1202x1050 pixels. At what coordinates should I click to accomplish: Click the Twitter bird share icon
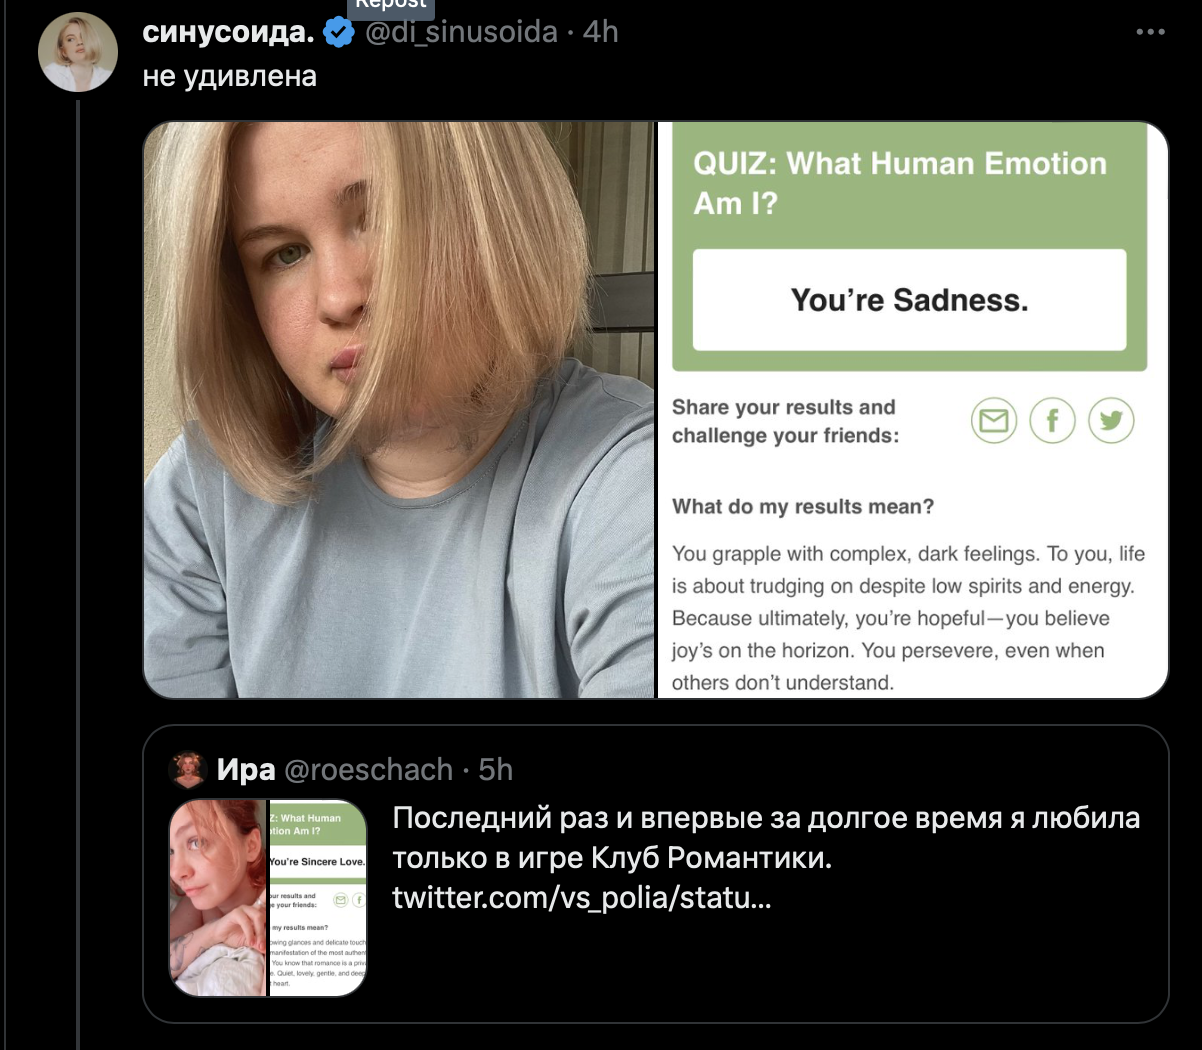tap(1111, 421)
